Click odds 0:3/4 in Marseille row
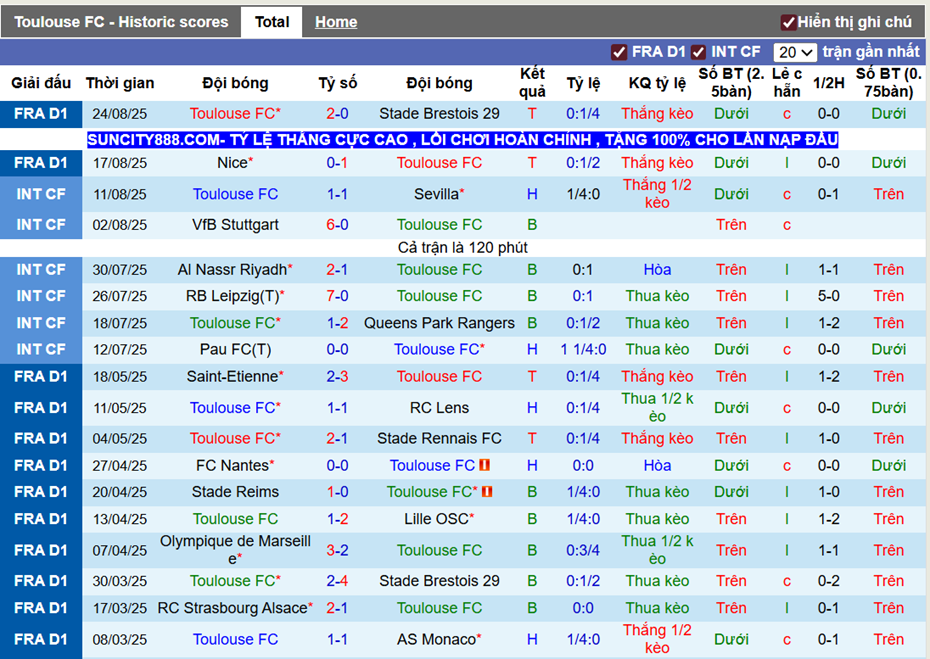930x659 pixels. [x=583, y=550]
